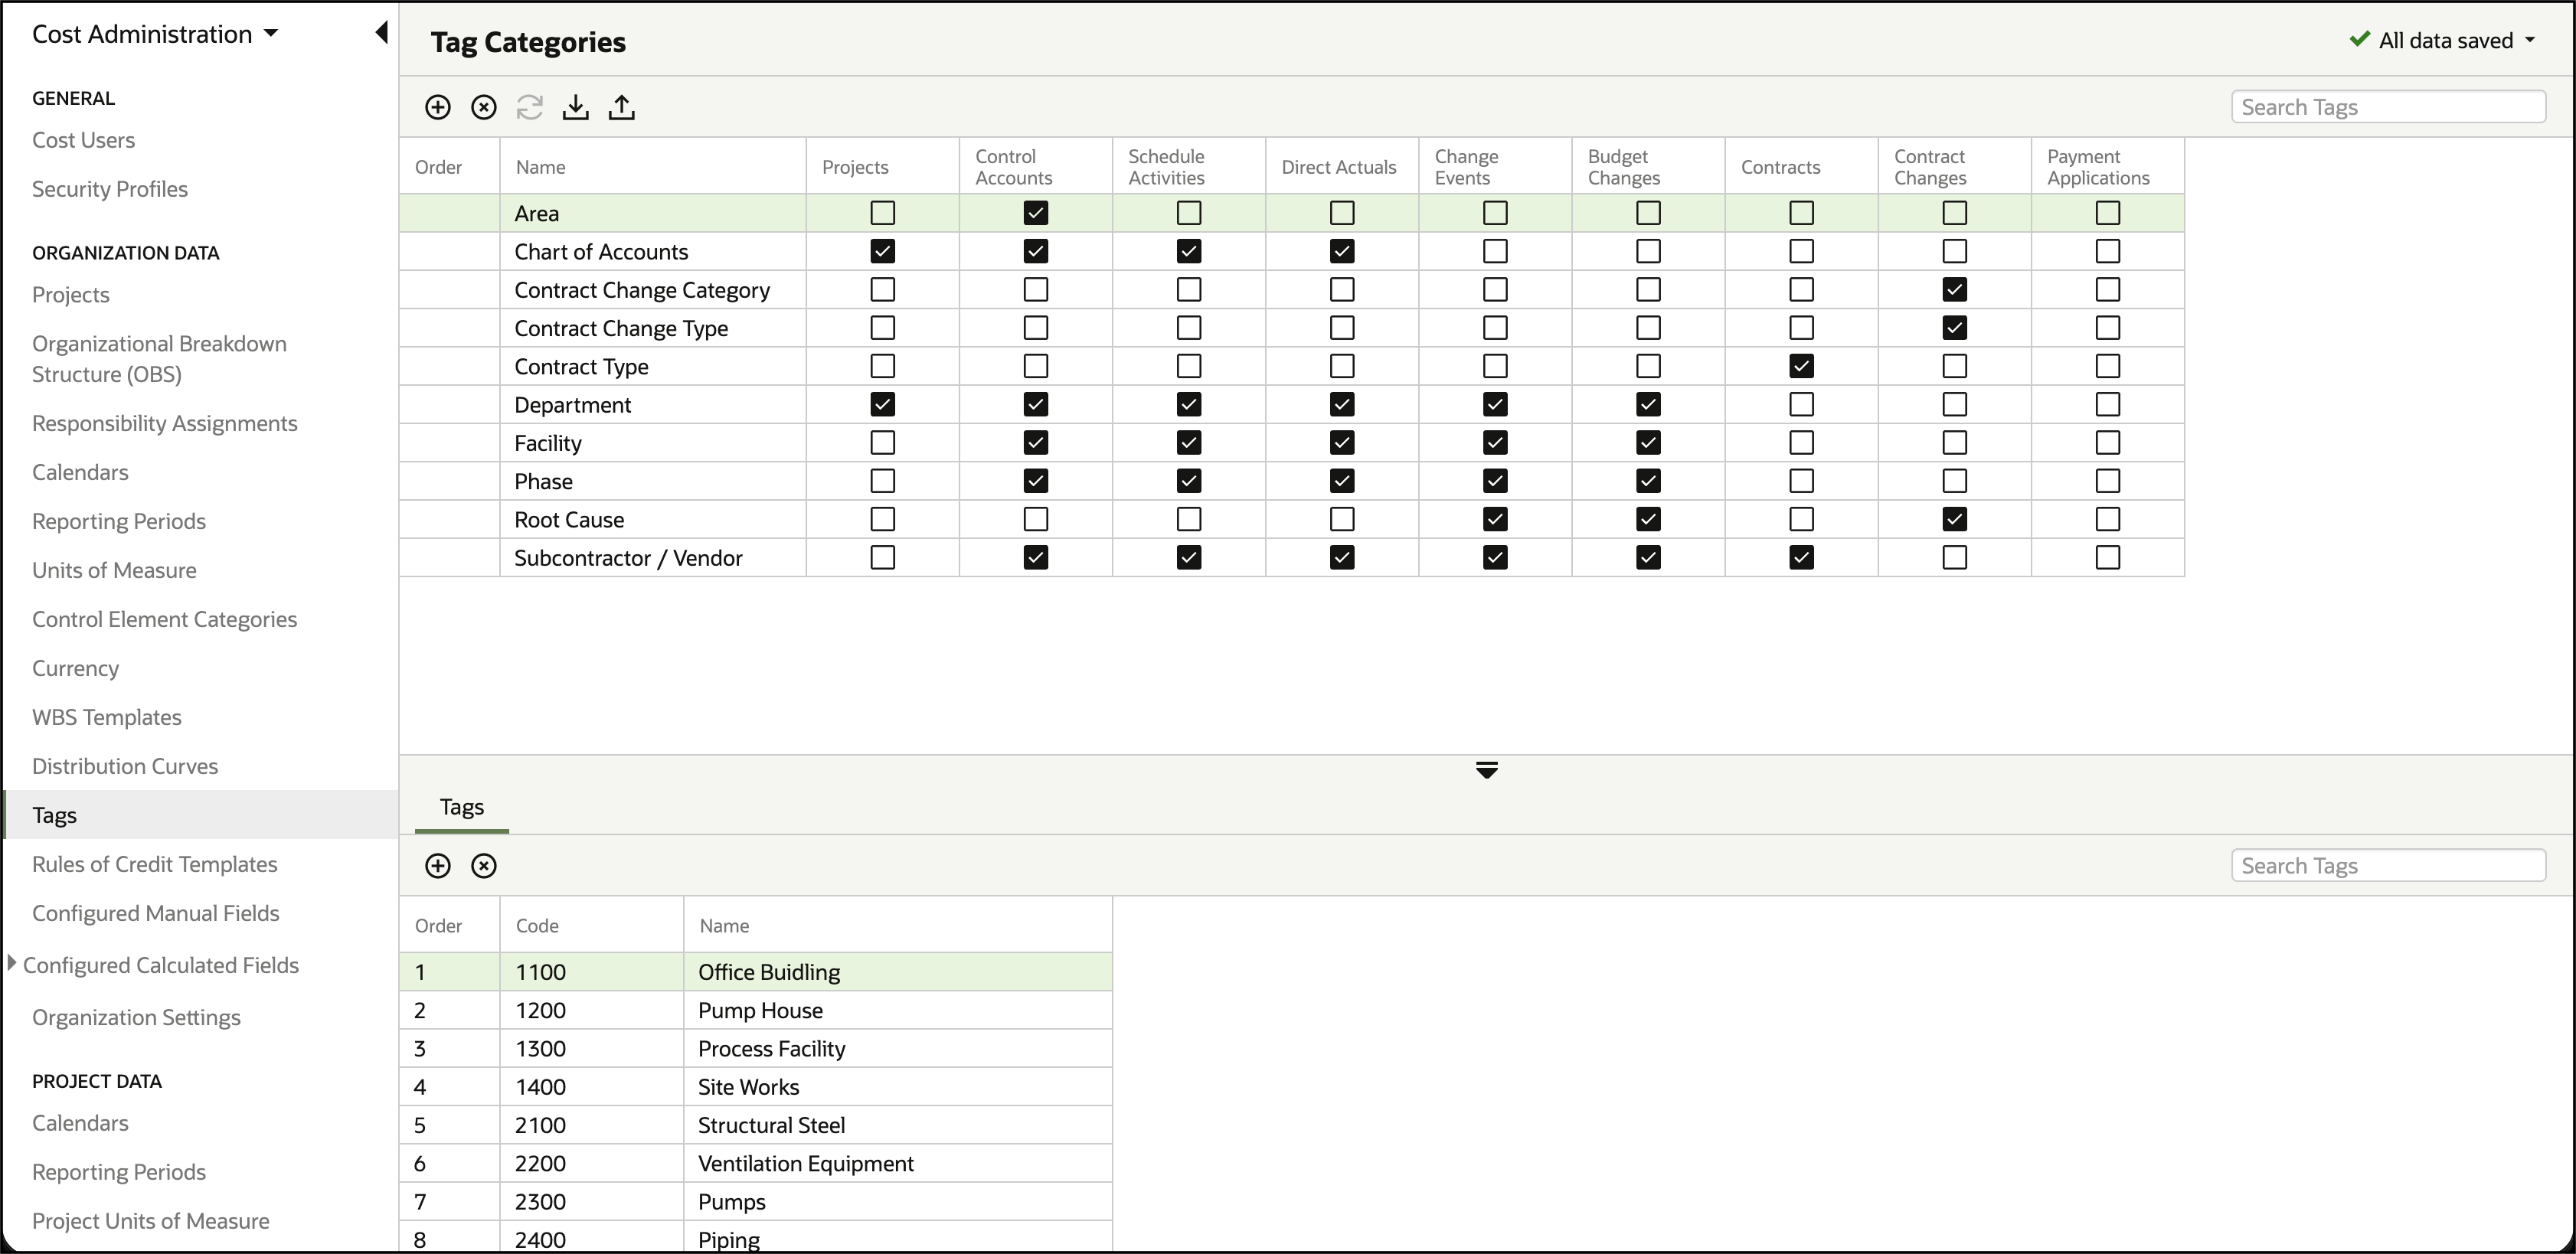Uncheck Projects for Chart of Accounts

tap(883, 251)
